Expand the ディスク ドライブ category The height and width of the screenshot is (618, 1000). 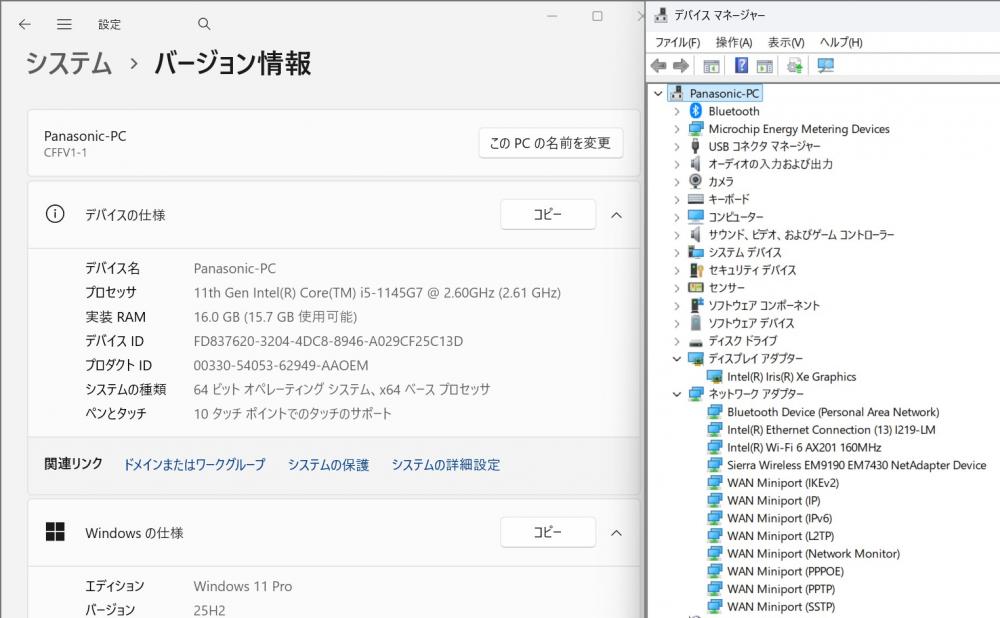pos(677,341)
